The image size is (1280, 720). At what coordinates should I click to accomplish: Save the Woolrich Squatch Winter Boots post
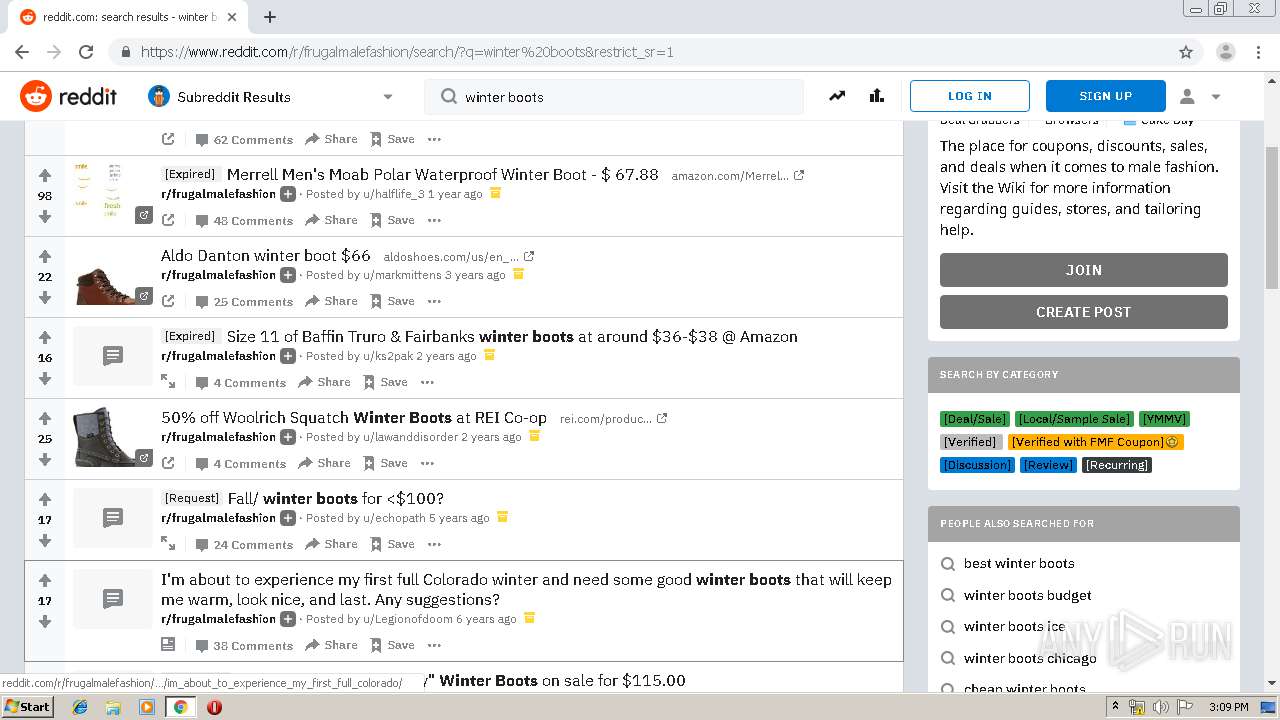click(385, 463)
